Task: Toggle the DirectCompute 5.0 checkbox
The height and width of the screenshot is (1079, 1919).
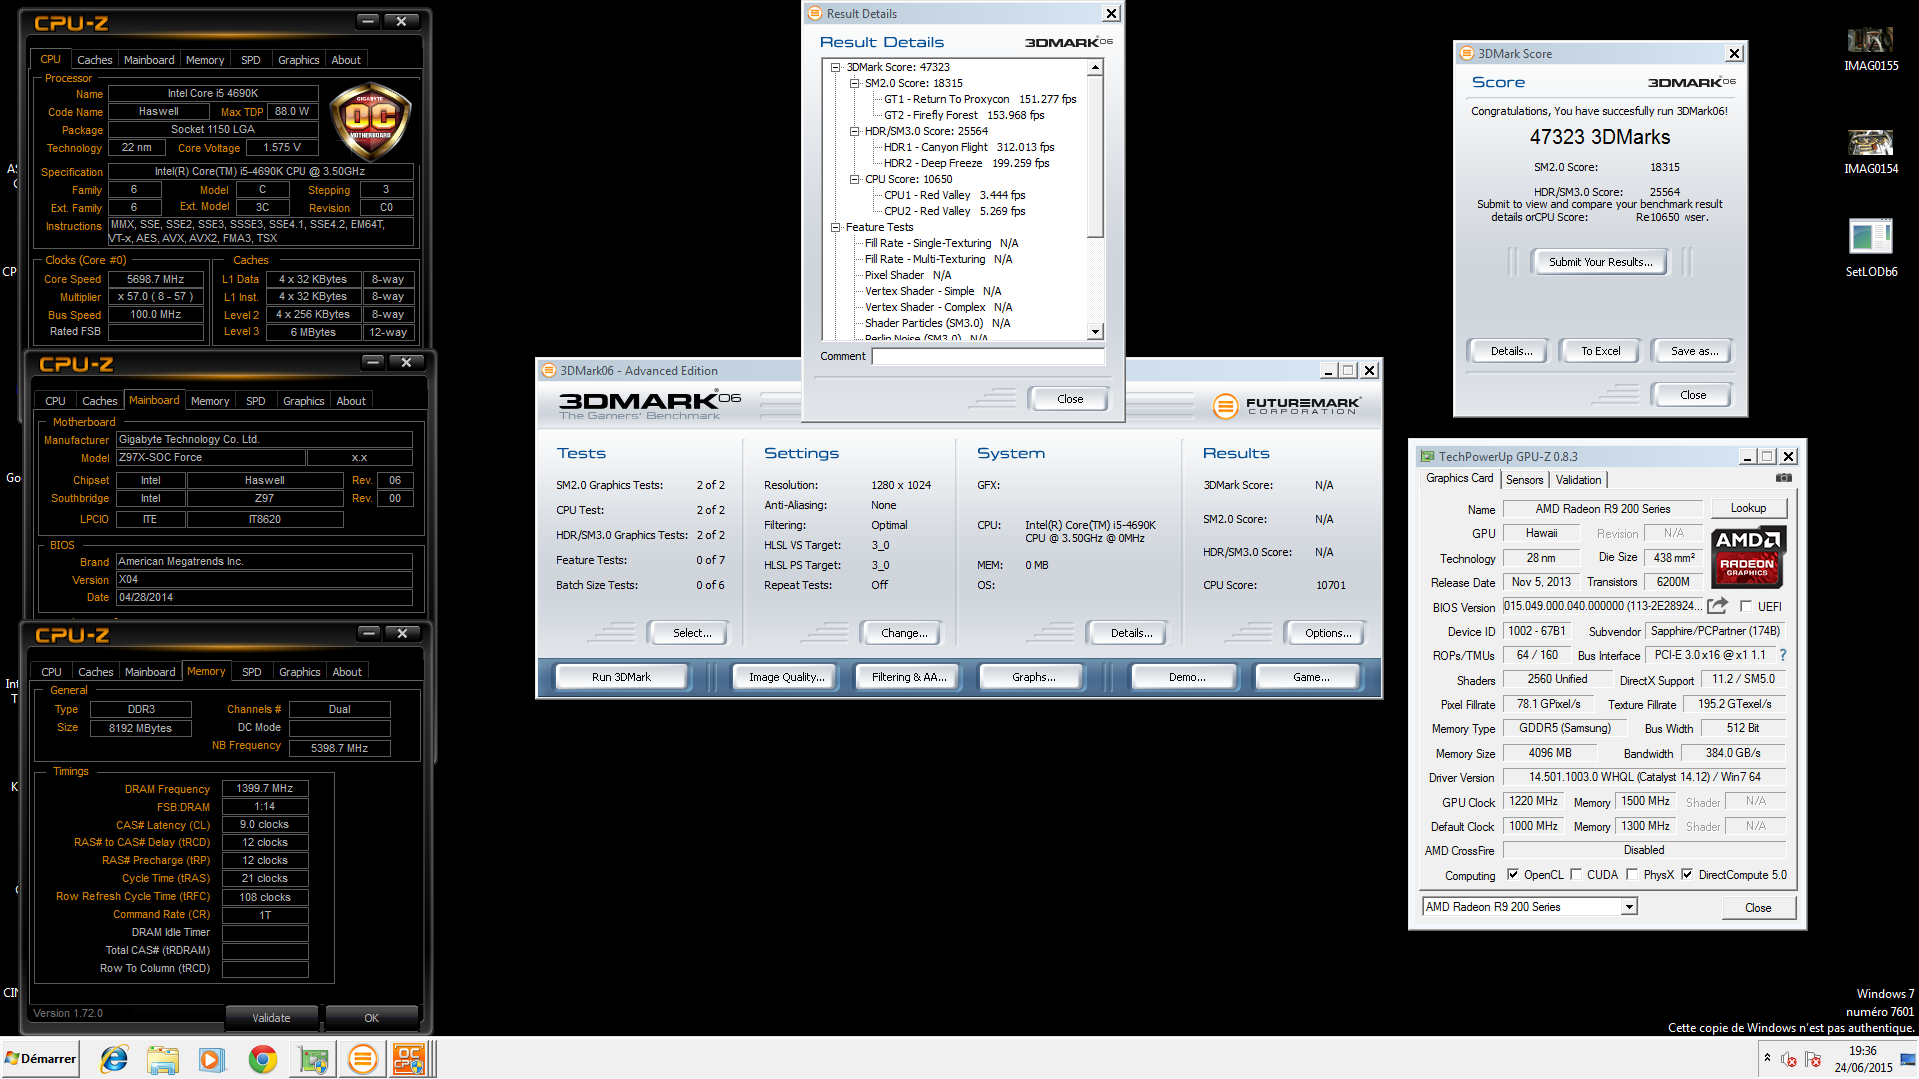Action: (1687, 875)
